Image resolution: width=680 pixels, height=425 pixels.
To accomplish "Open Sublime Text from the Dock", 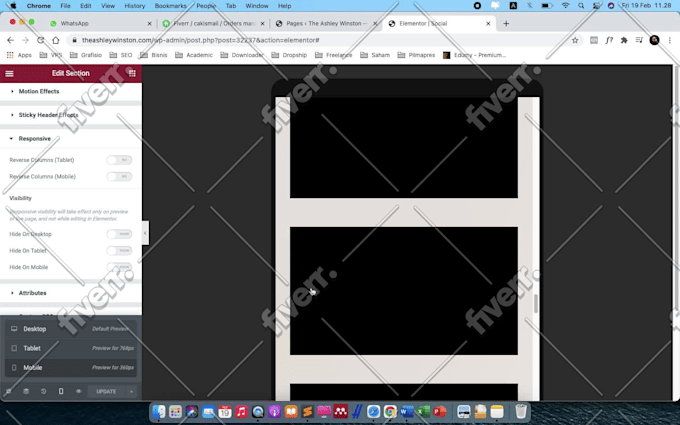I will (x=307, y=412).
